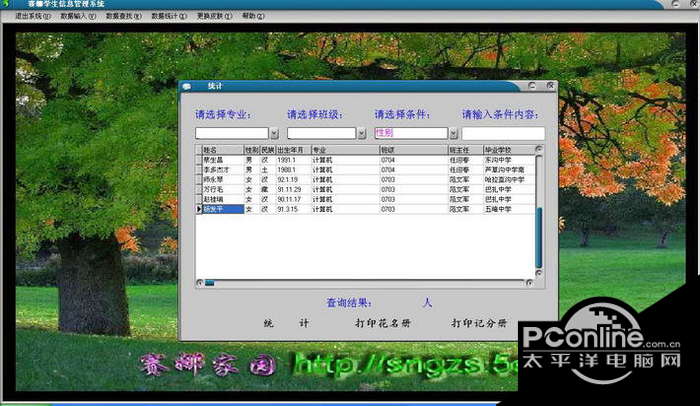Click the 打印花名册 button
Image resolution: width=700 pixels, height=406 pixels.
pyautogui.click(x=383, y=323)
